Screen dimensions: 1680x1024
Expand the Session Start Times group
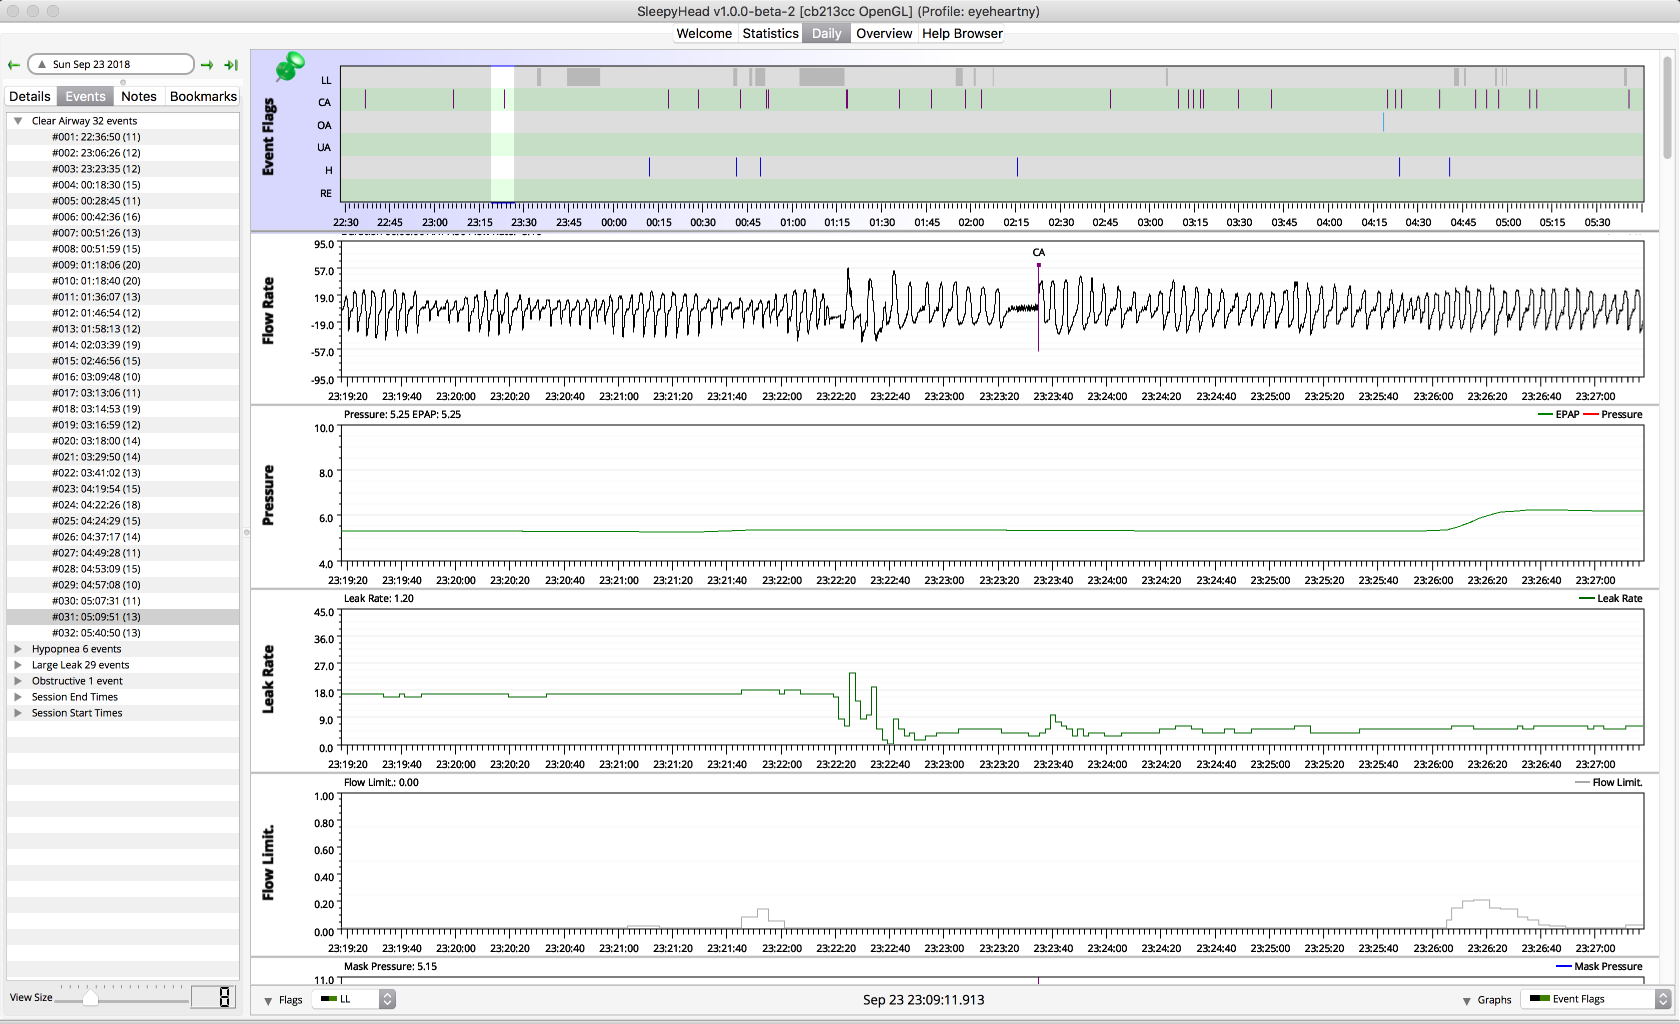pyautogui.click(x=18, y=713)
